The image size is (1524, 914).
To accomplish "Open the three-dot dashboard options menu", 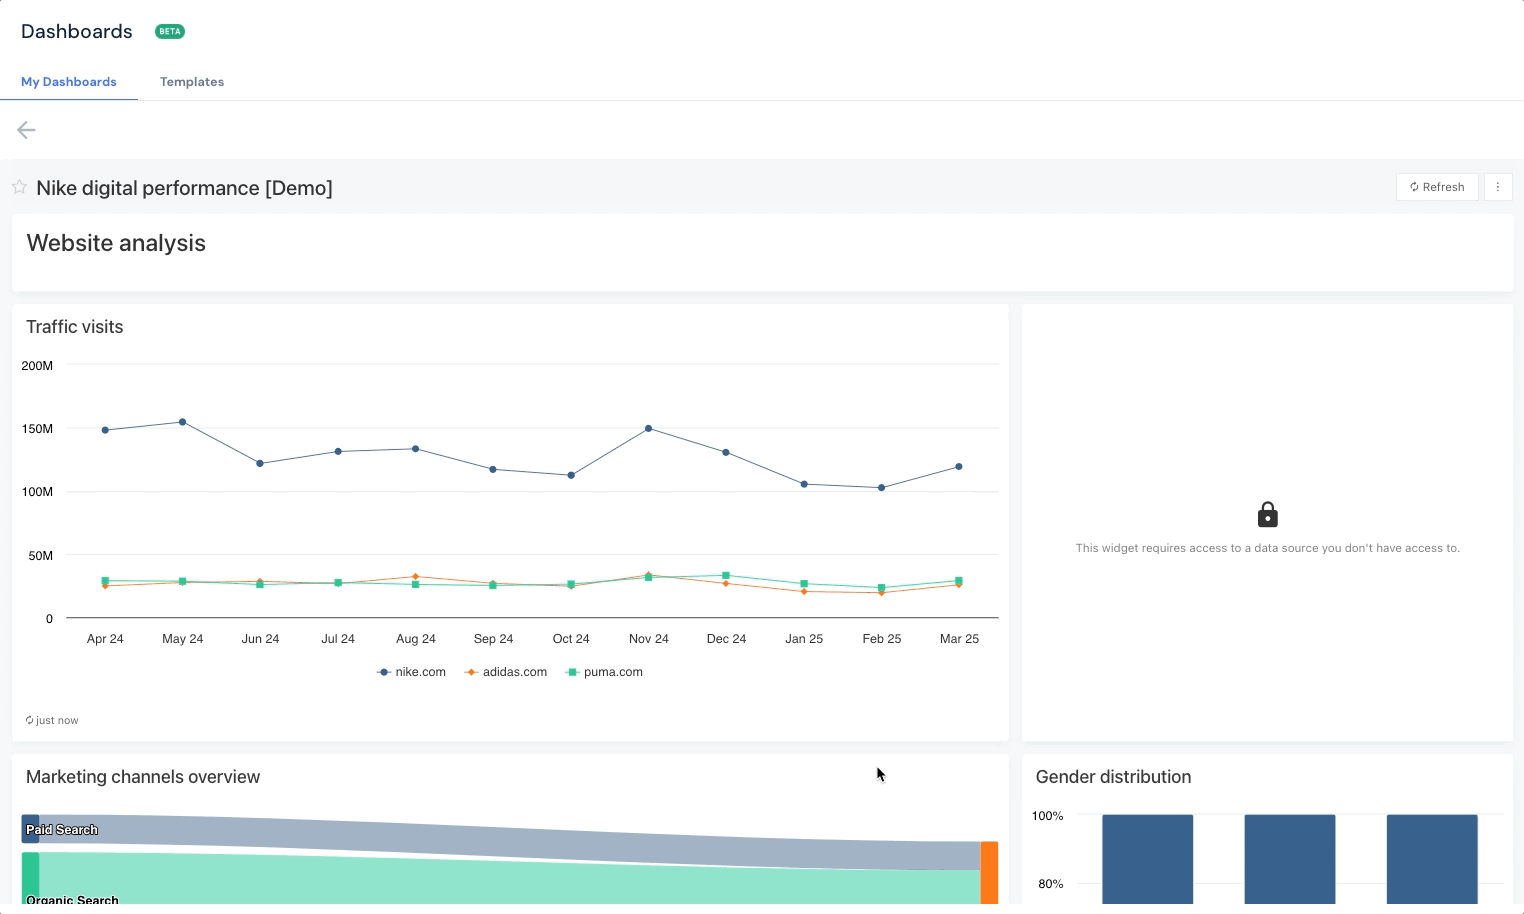I will pyautogui.click(x=1498, y=187).
